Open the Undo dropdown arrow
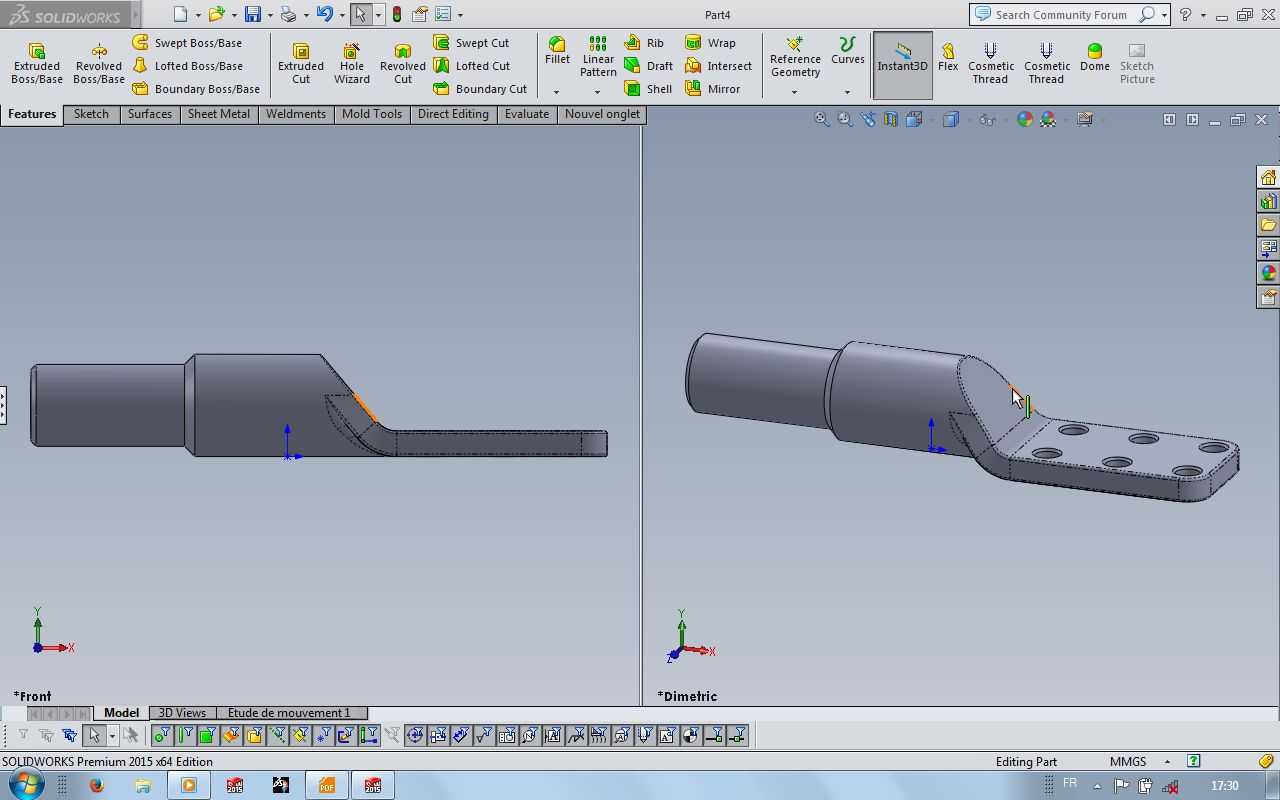Screen dimensions: 1280x800 click(342, 15)
